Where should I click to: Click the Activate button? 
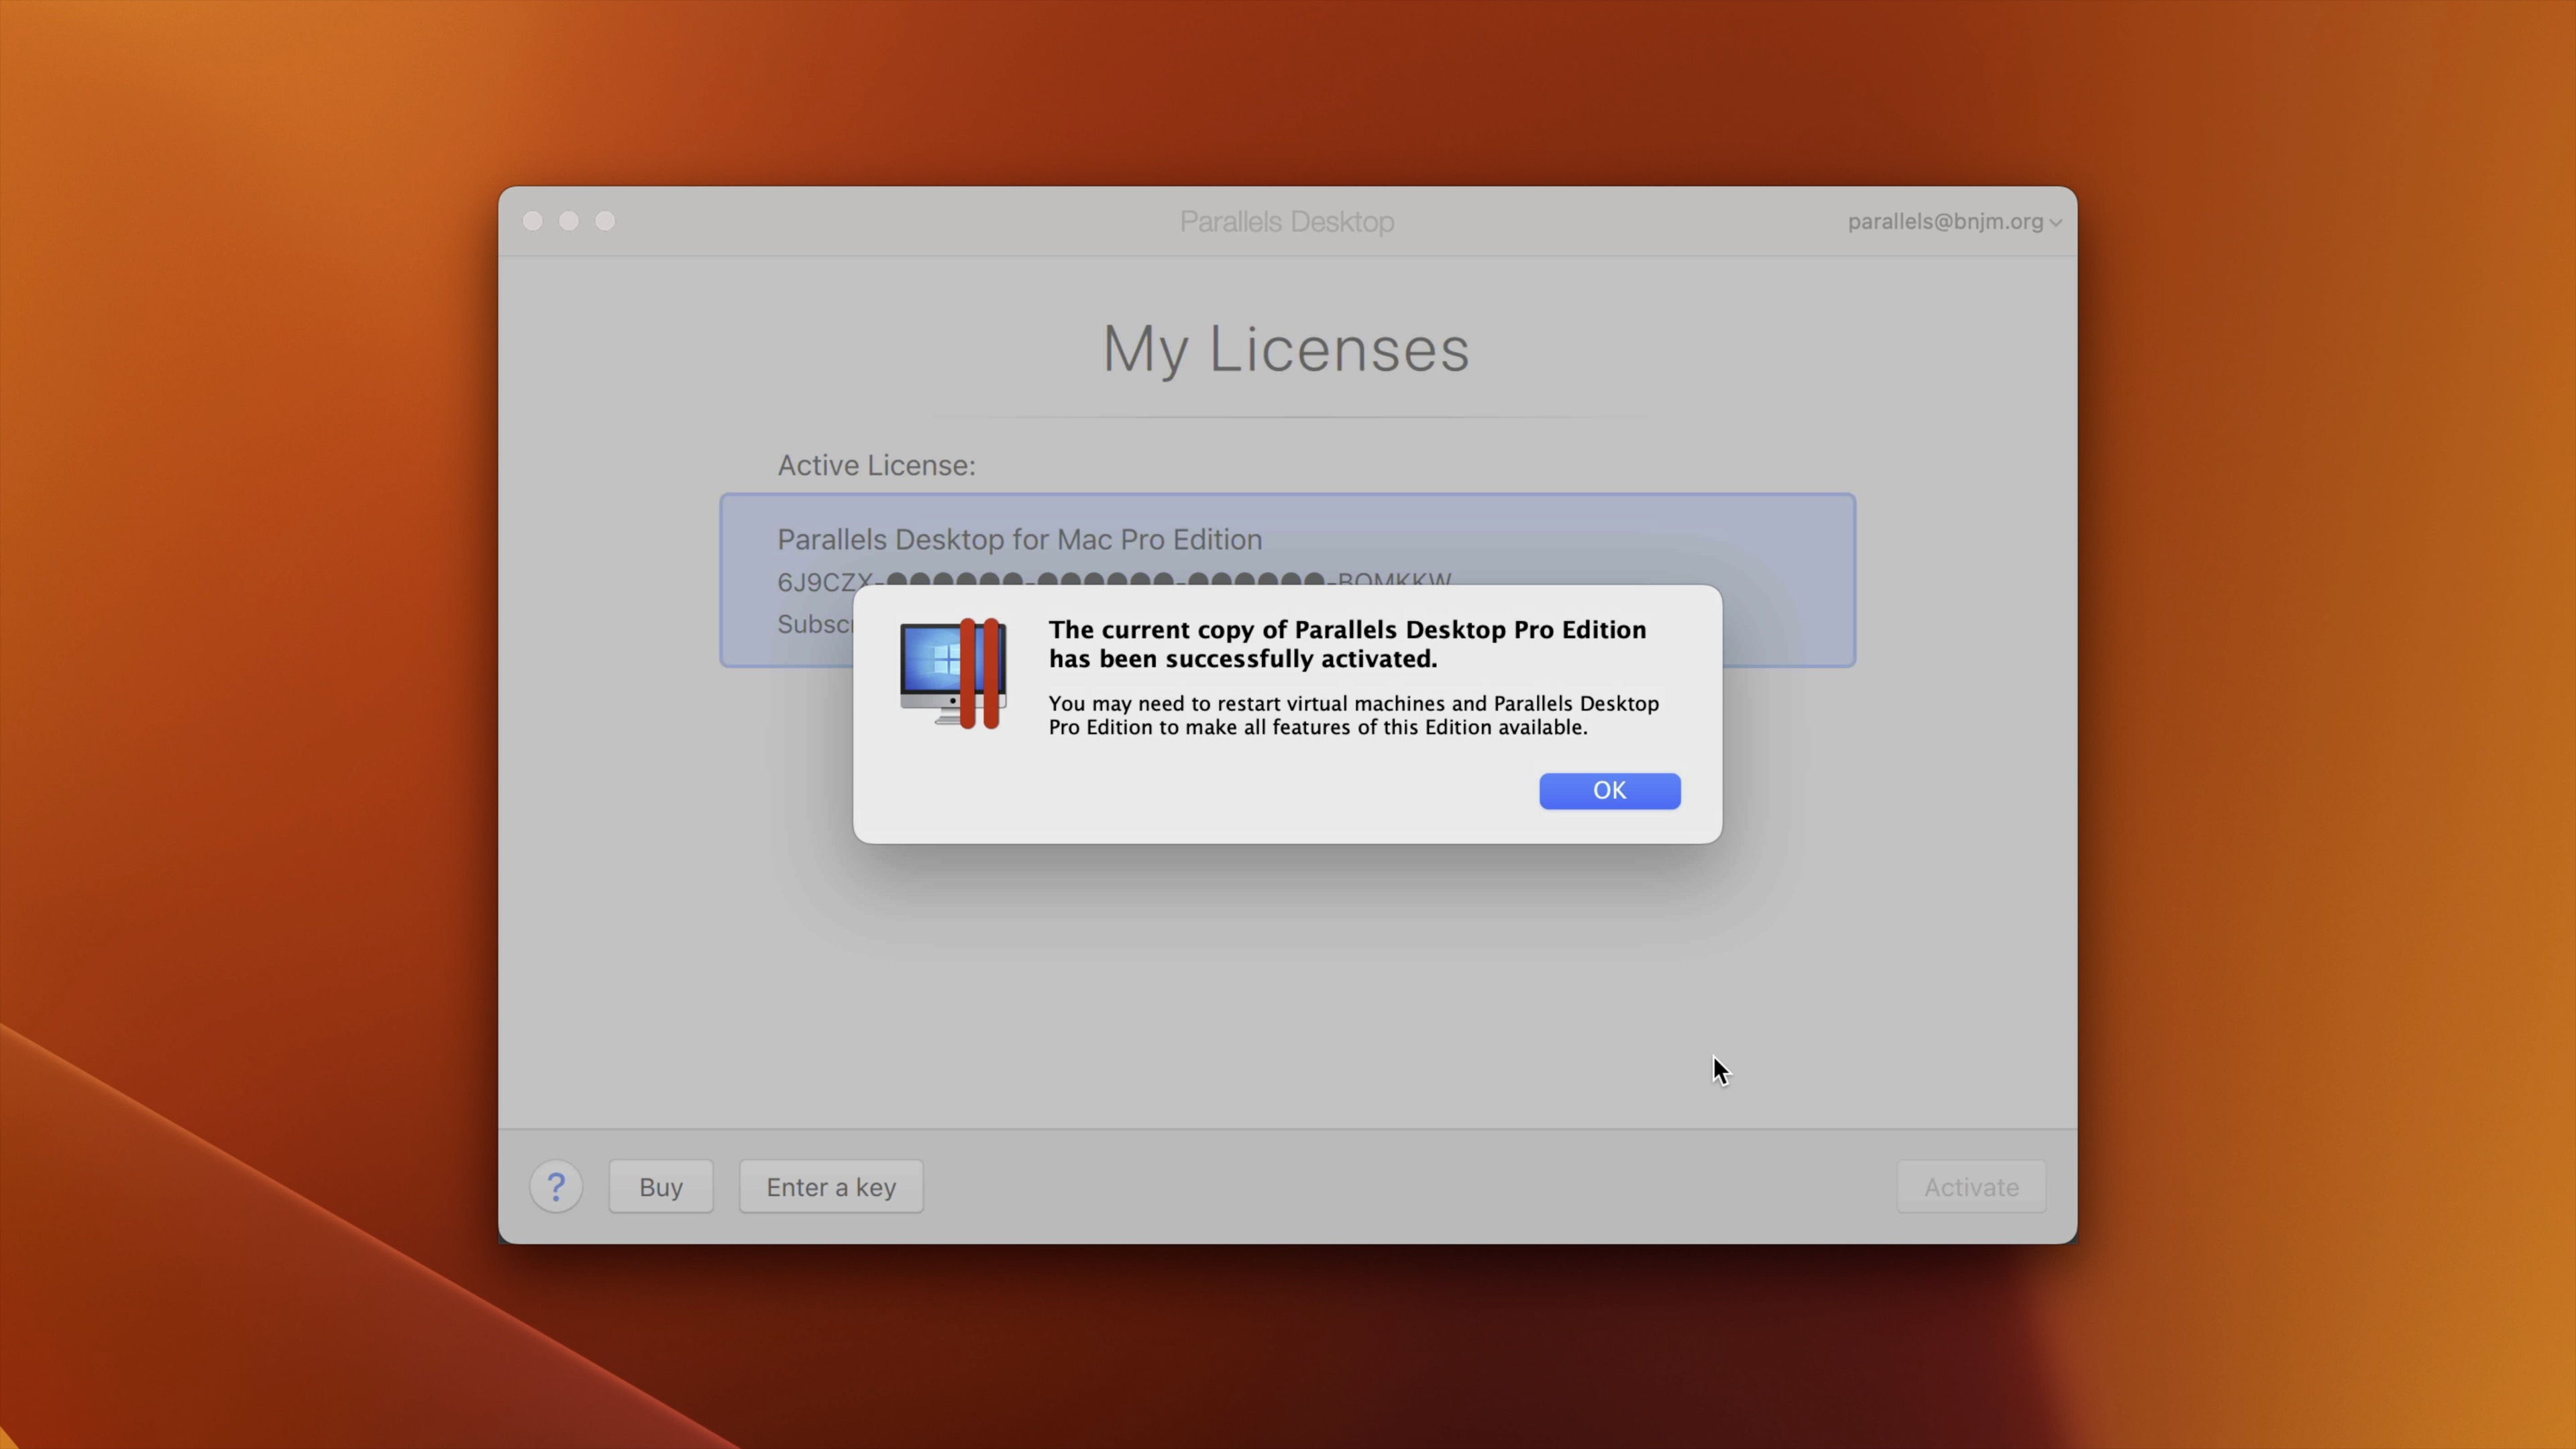(1970, 1186)
